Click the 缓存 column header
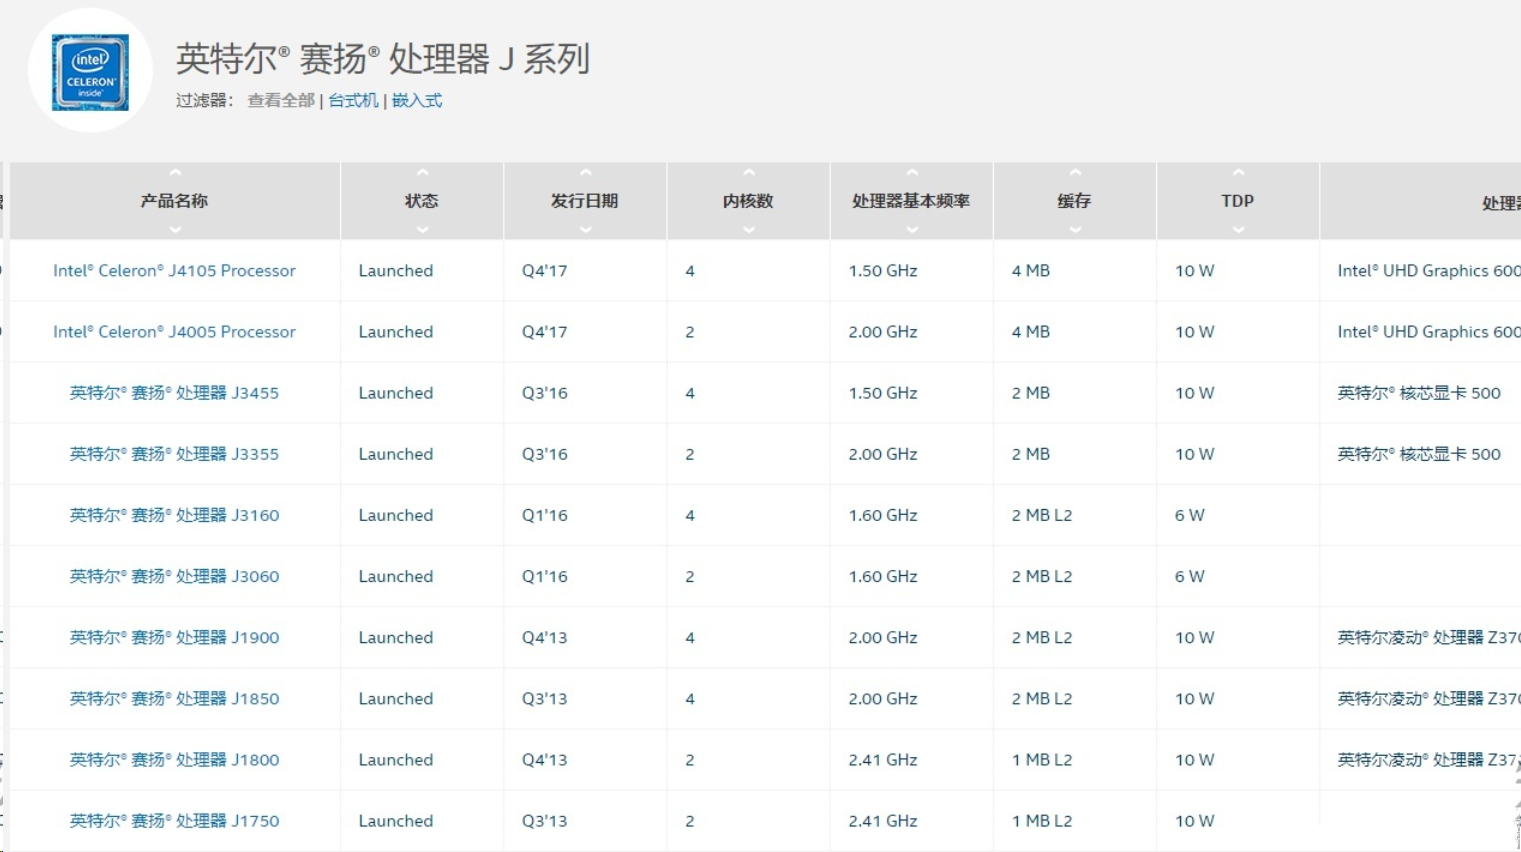 click(1074, 201)
